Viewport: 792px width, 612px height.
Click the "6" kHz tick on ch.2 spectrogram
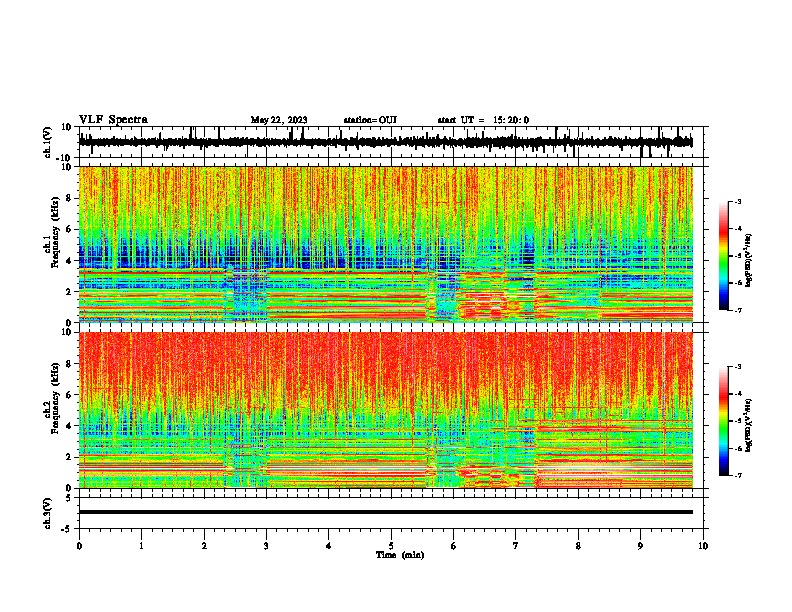pyautogui.click(x=69, y=395)
